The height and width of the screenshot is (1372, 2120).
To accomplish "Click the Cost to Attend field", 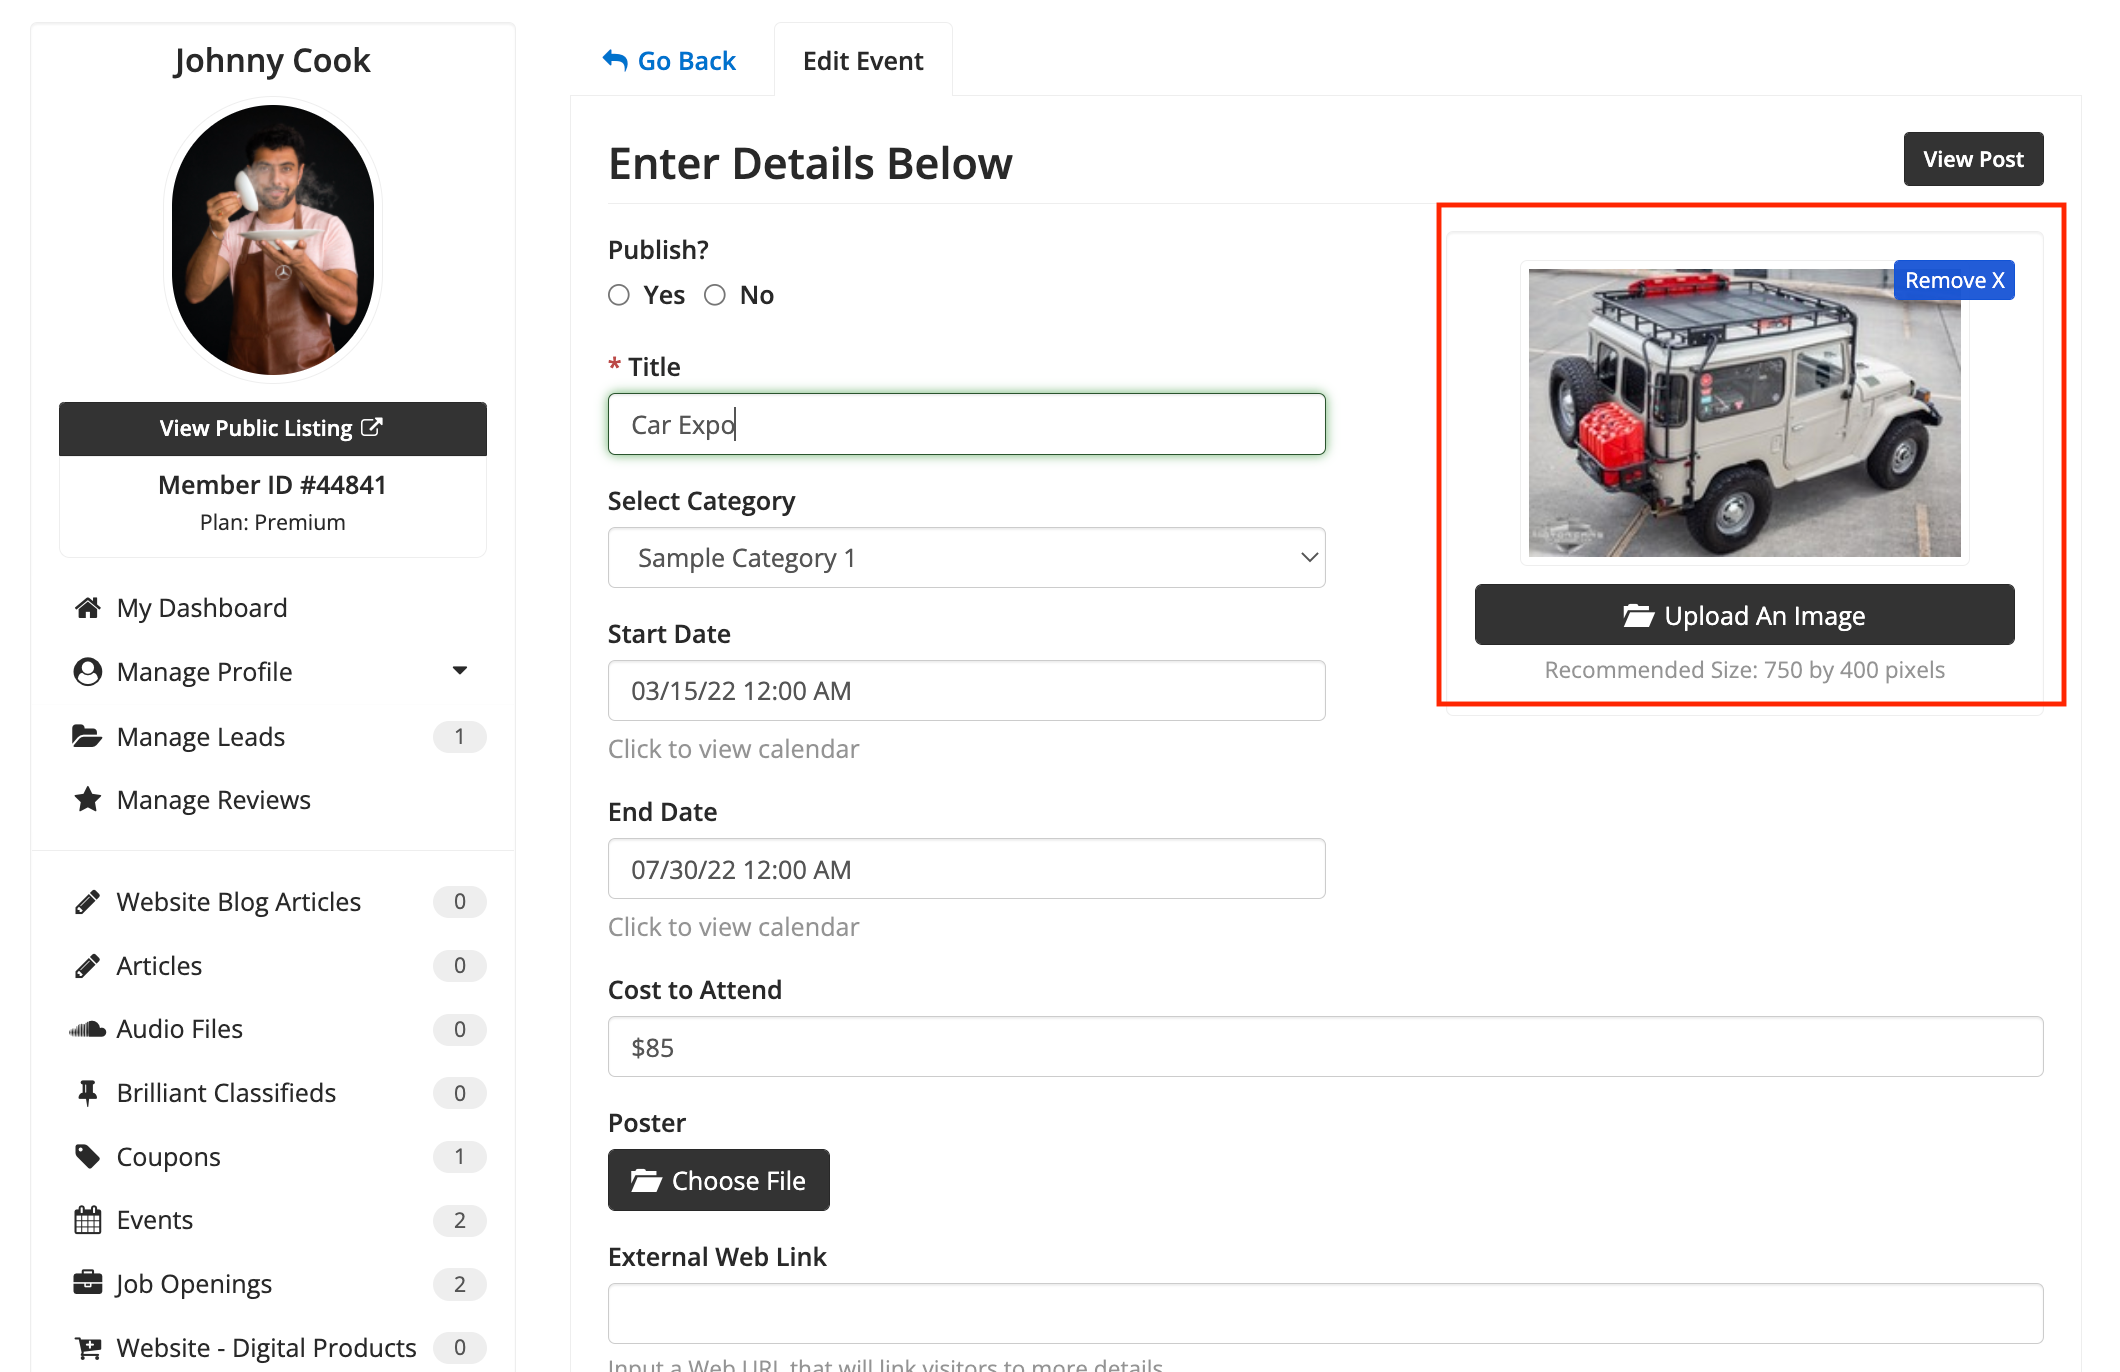I will (x=1325, y=1047).
